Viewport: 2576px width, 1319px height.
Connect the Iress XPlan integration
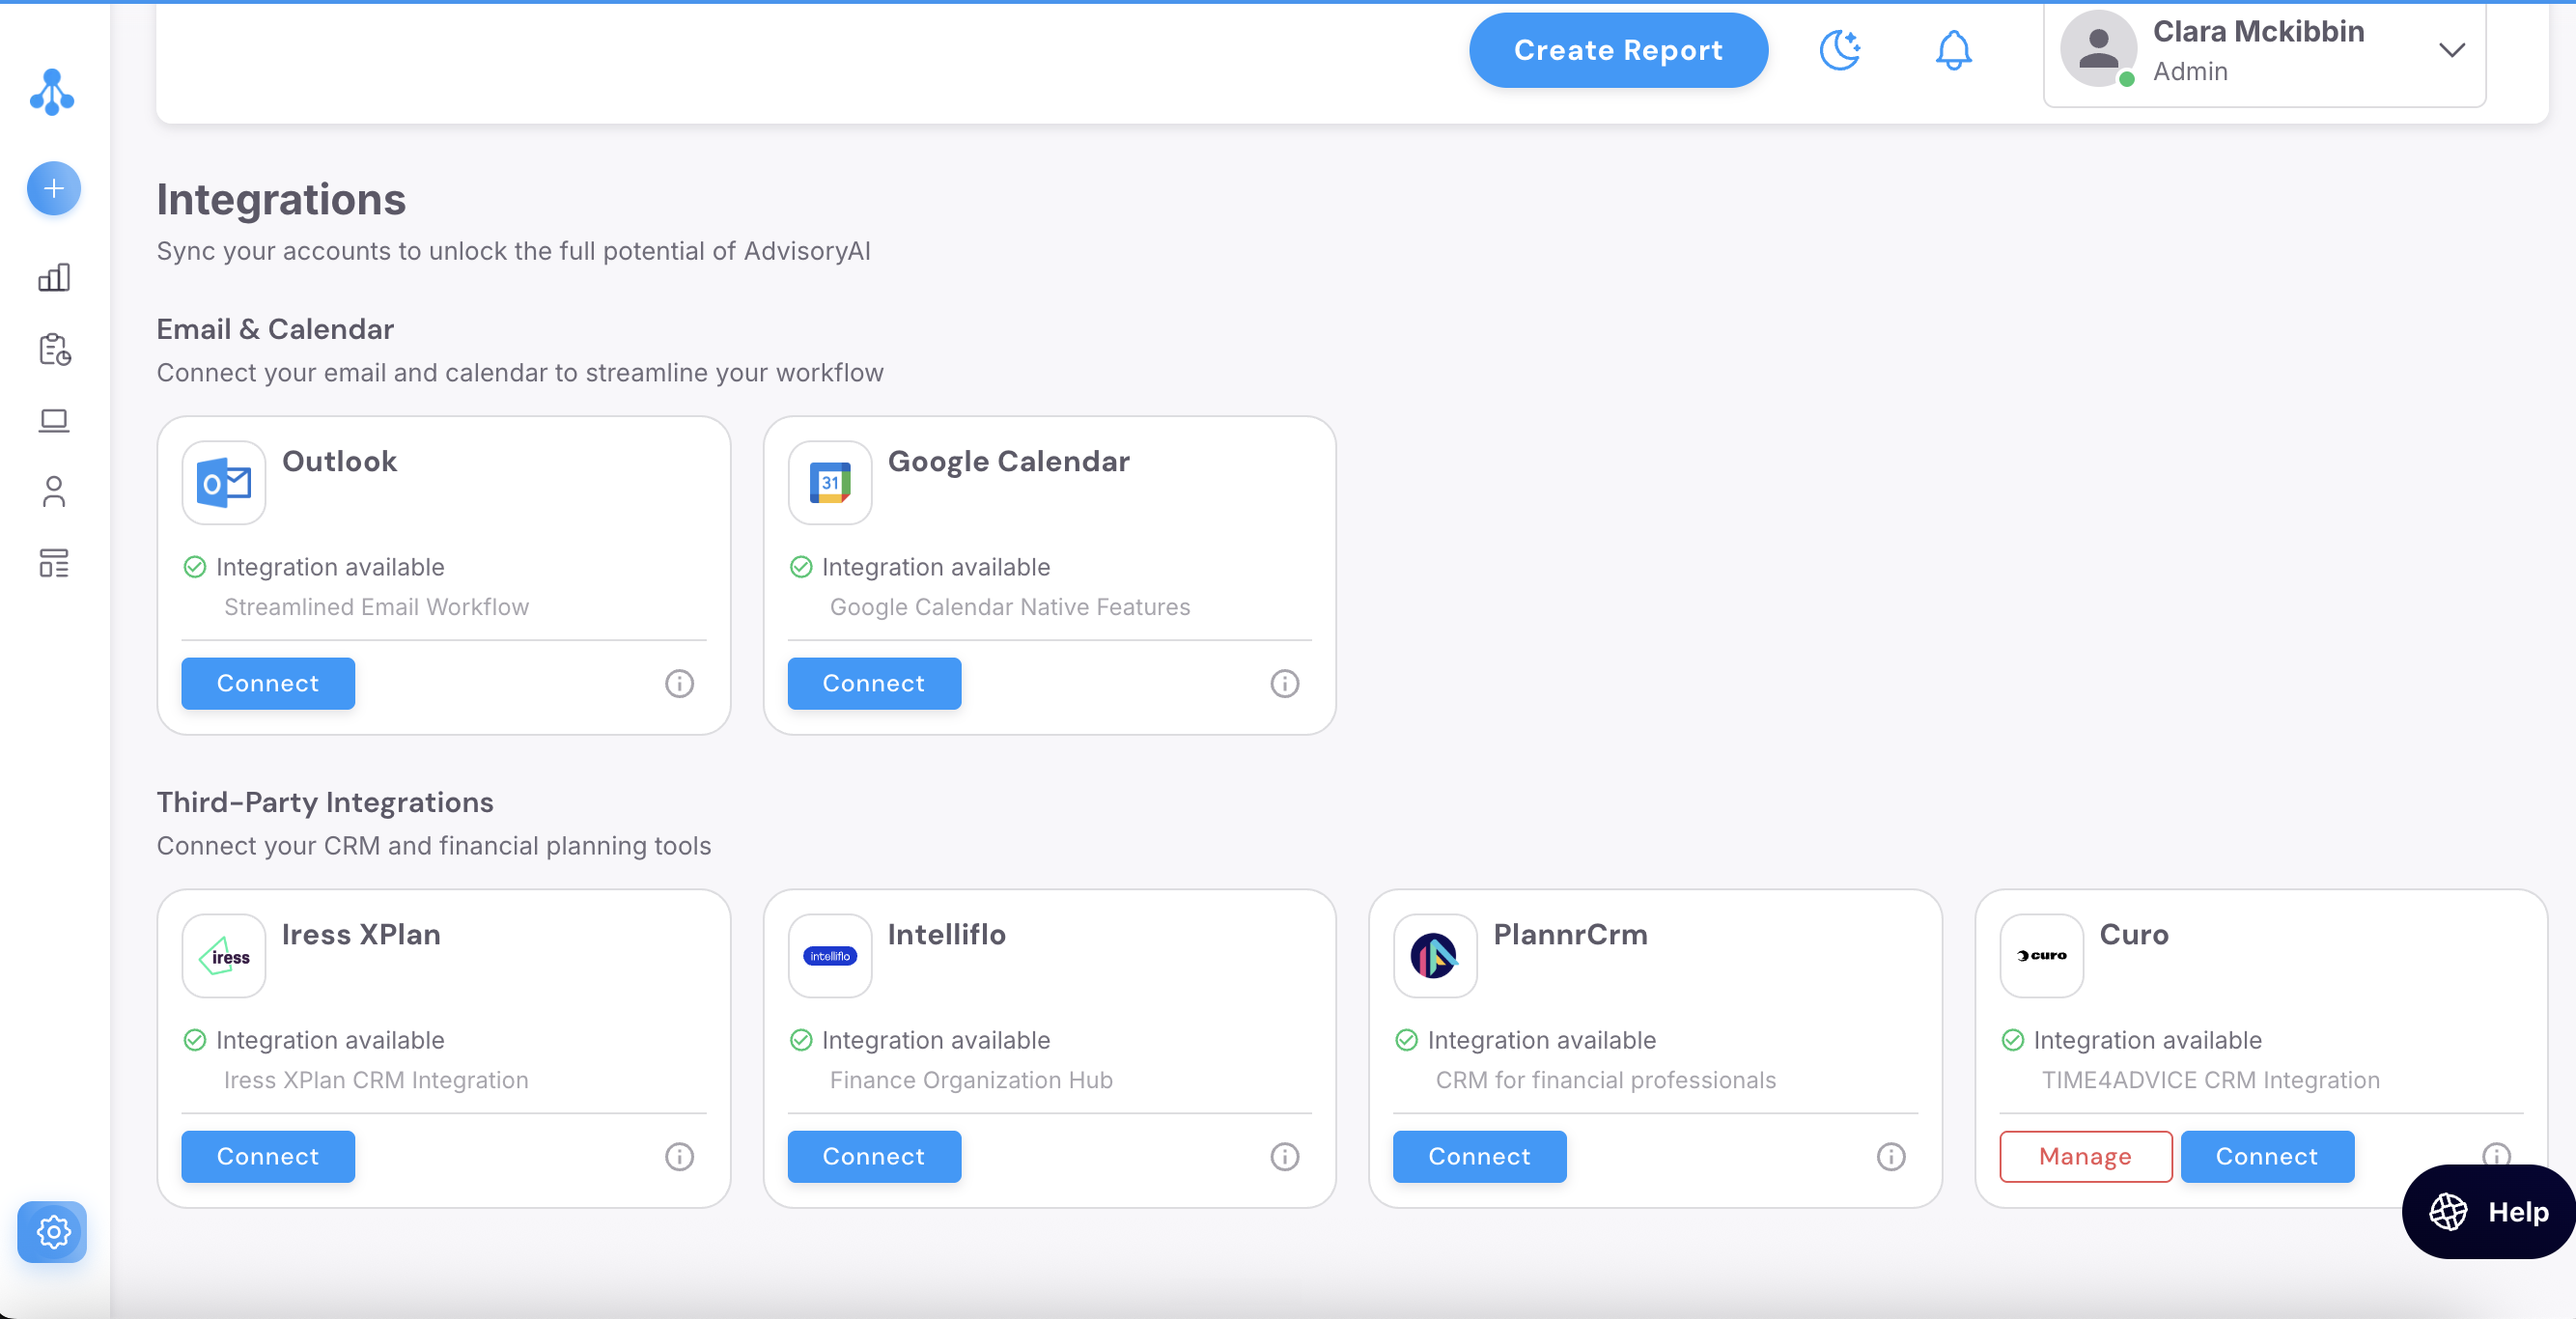pyautogui.click(x=268, y=1156)
